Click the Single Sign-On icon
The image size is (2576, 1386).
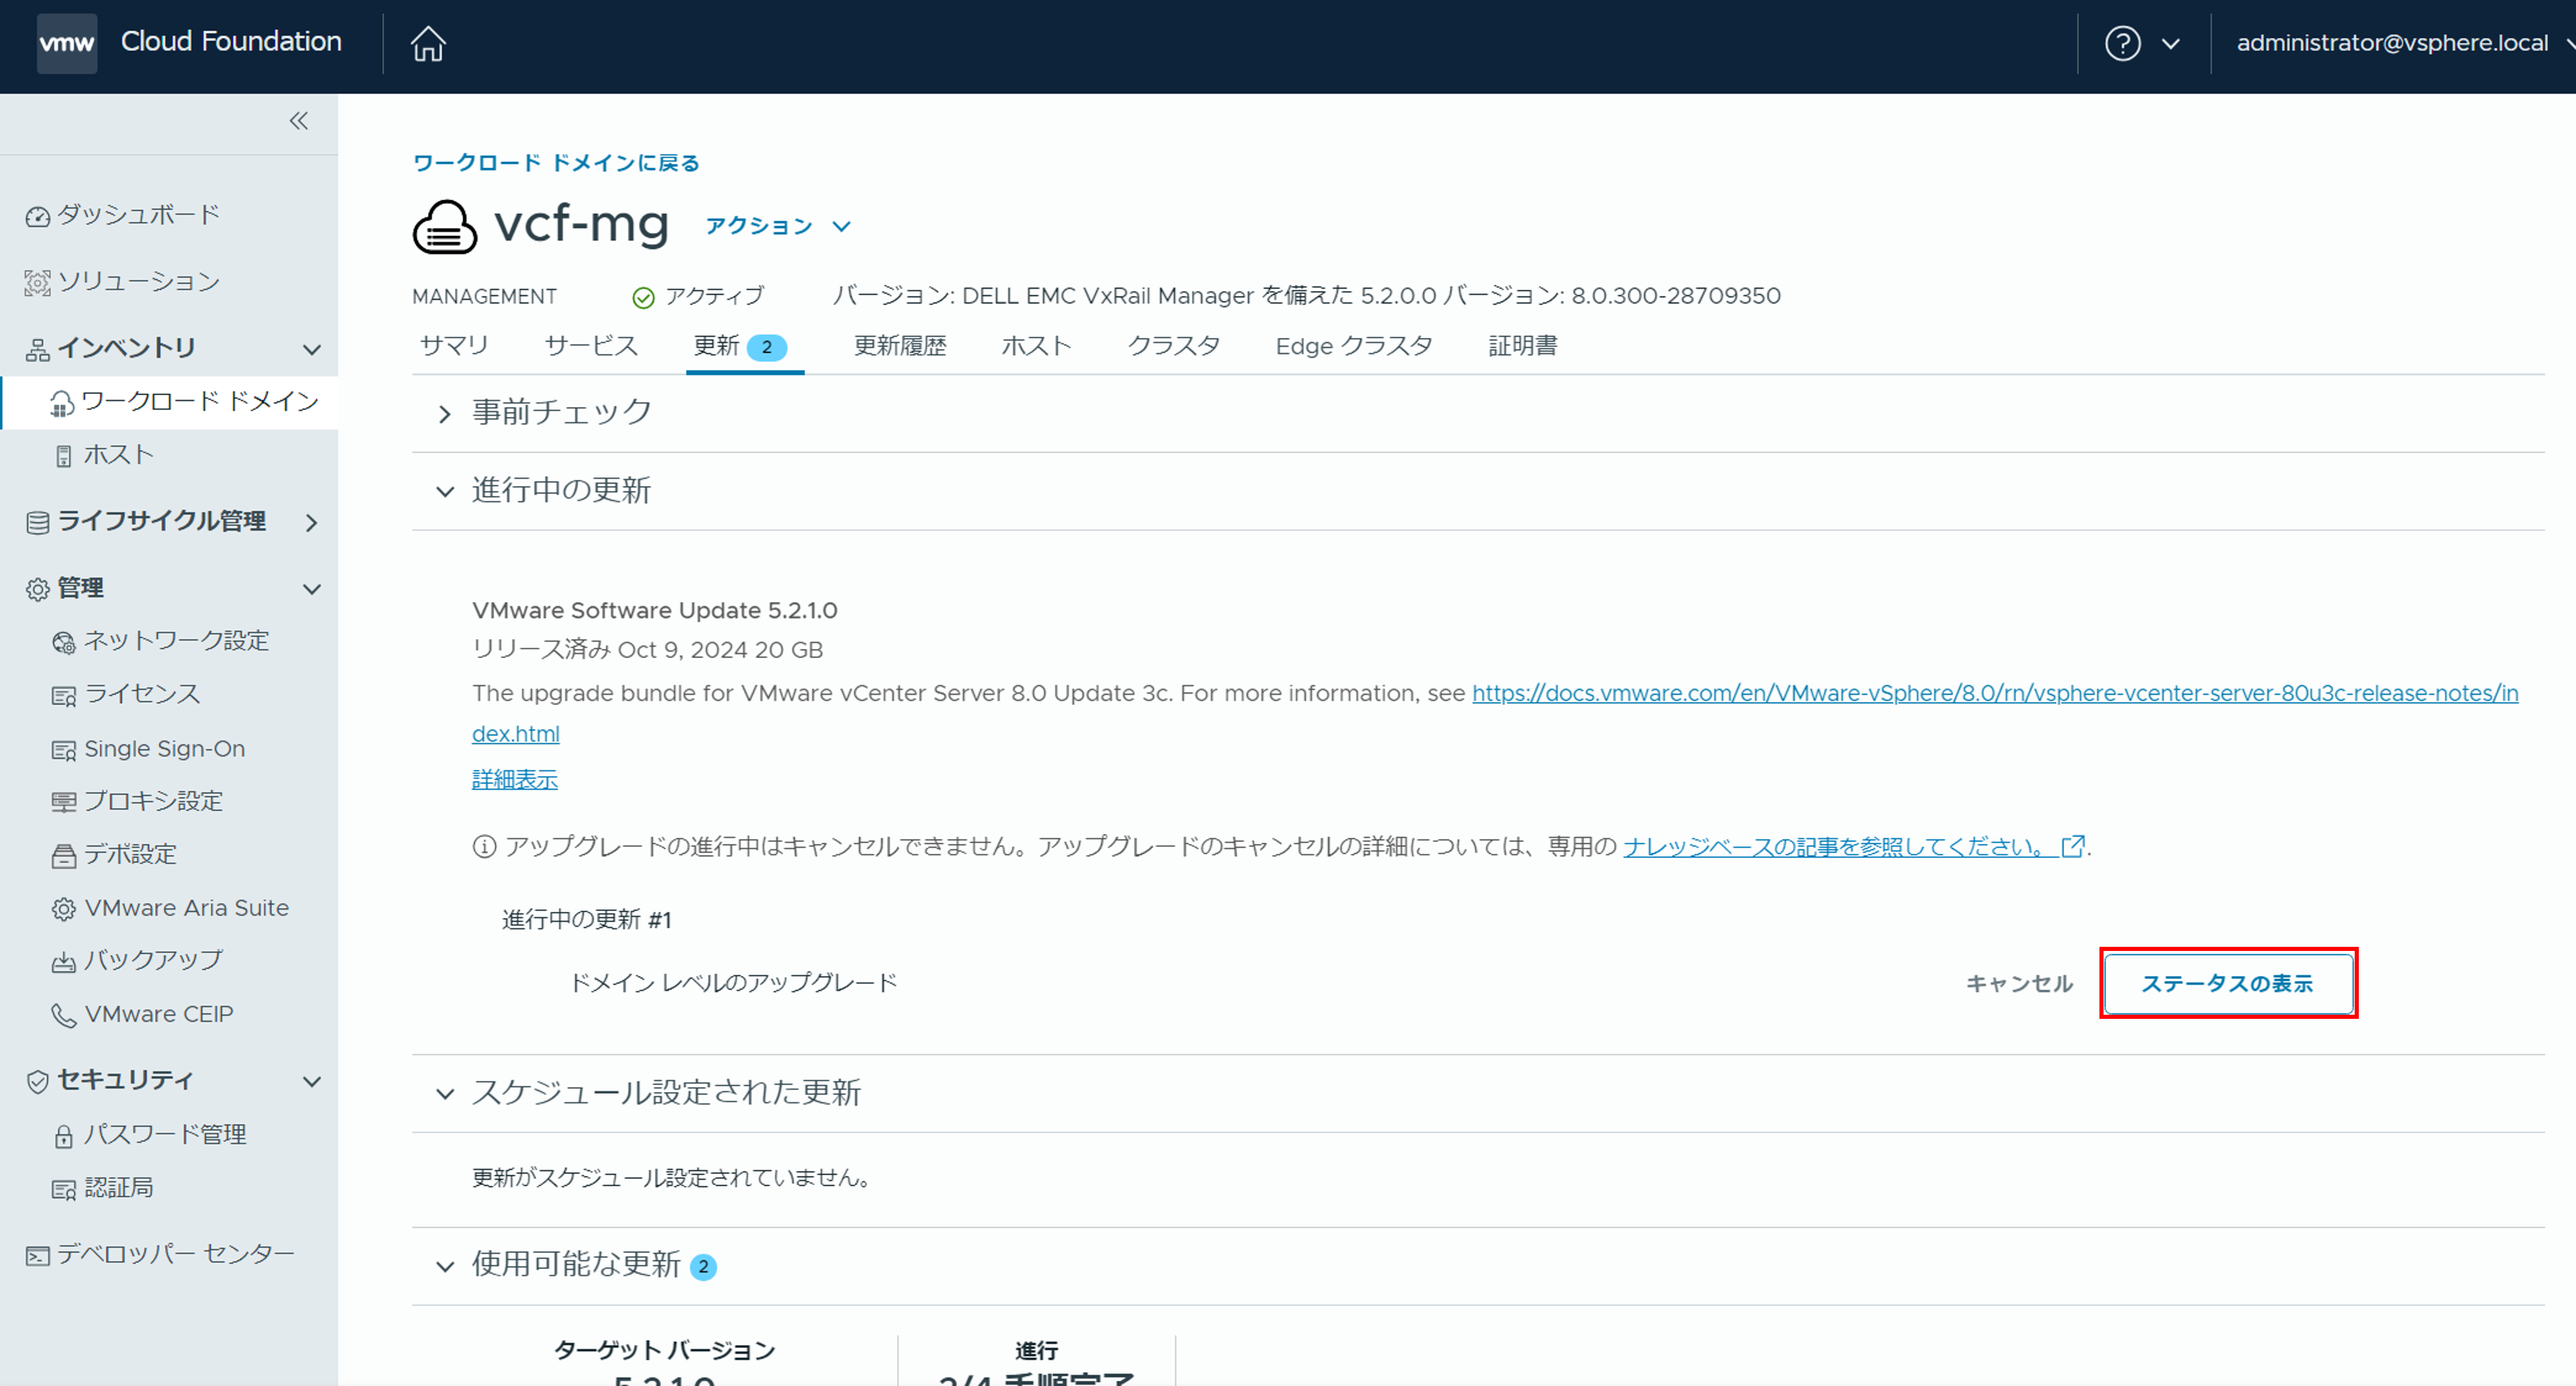pos(63,751)
